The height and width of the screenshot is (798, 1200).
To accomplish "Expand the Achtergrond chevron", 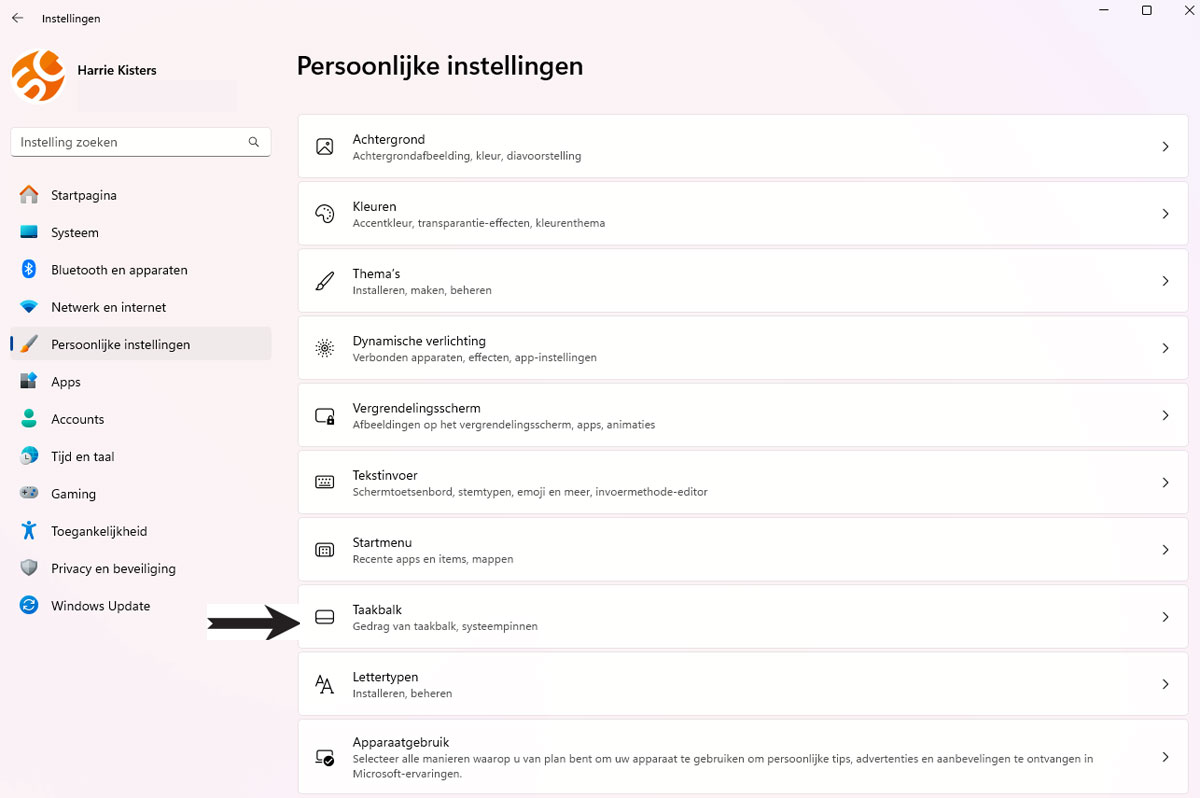I will point(1165,147).
